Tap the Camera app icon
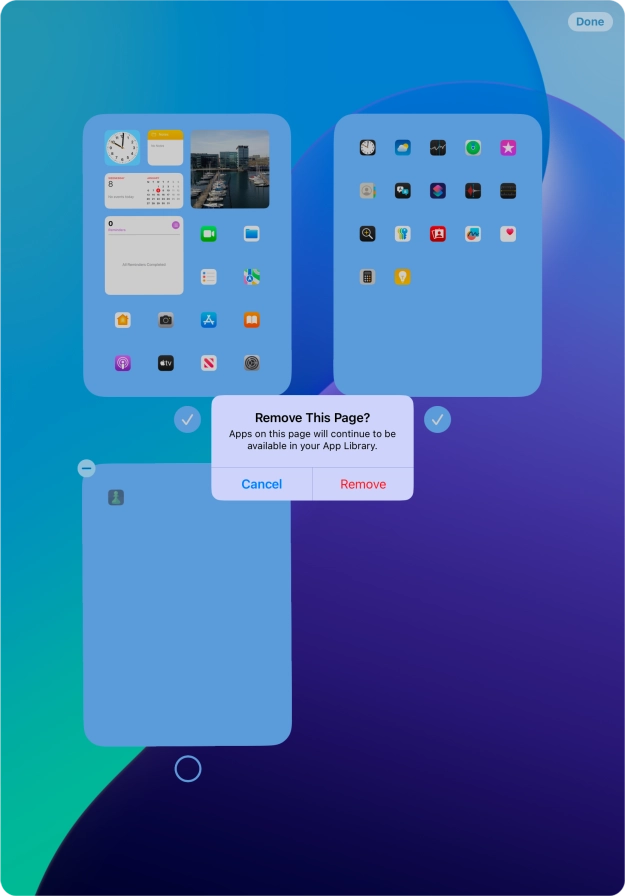Screen dimensions: 625x896 [x=165, y=320]
